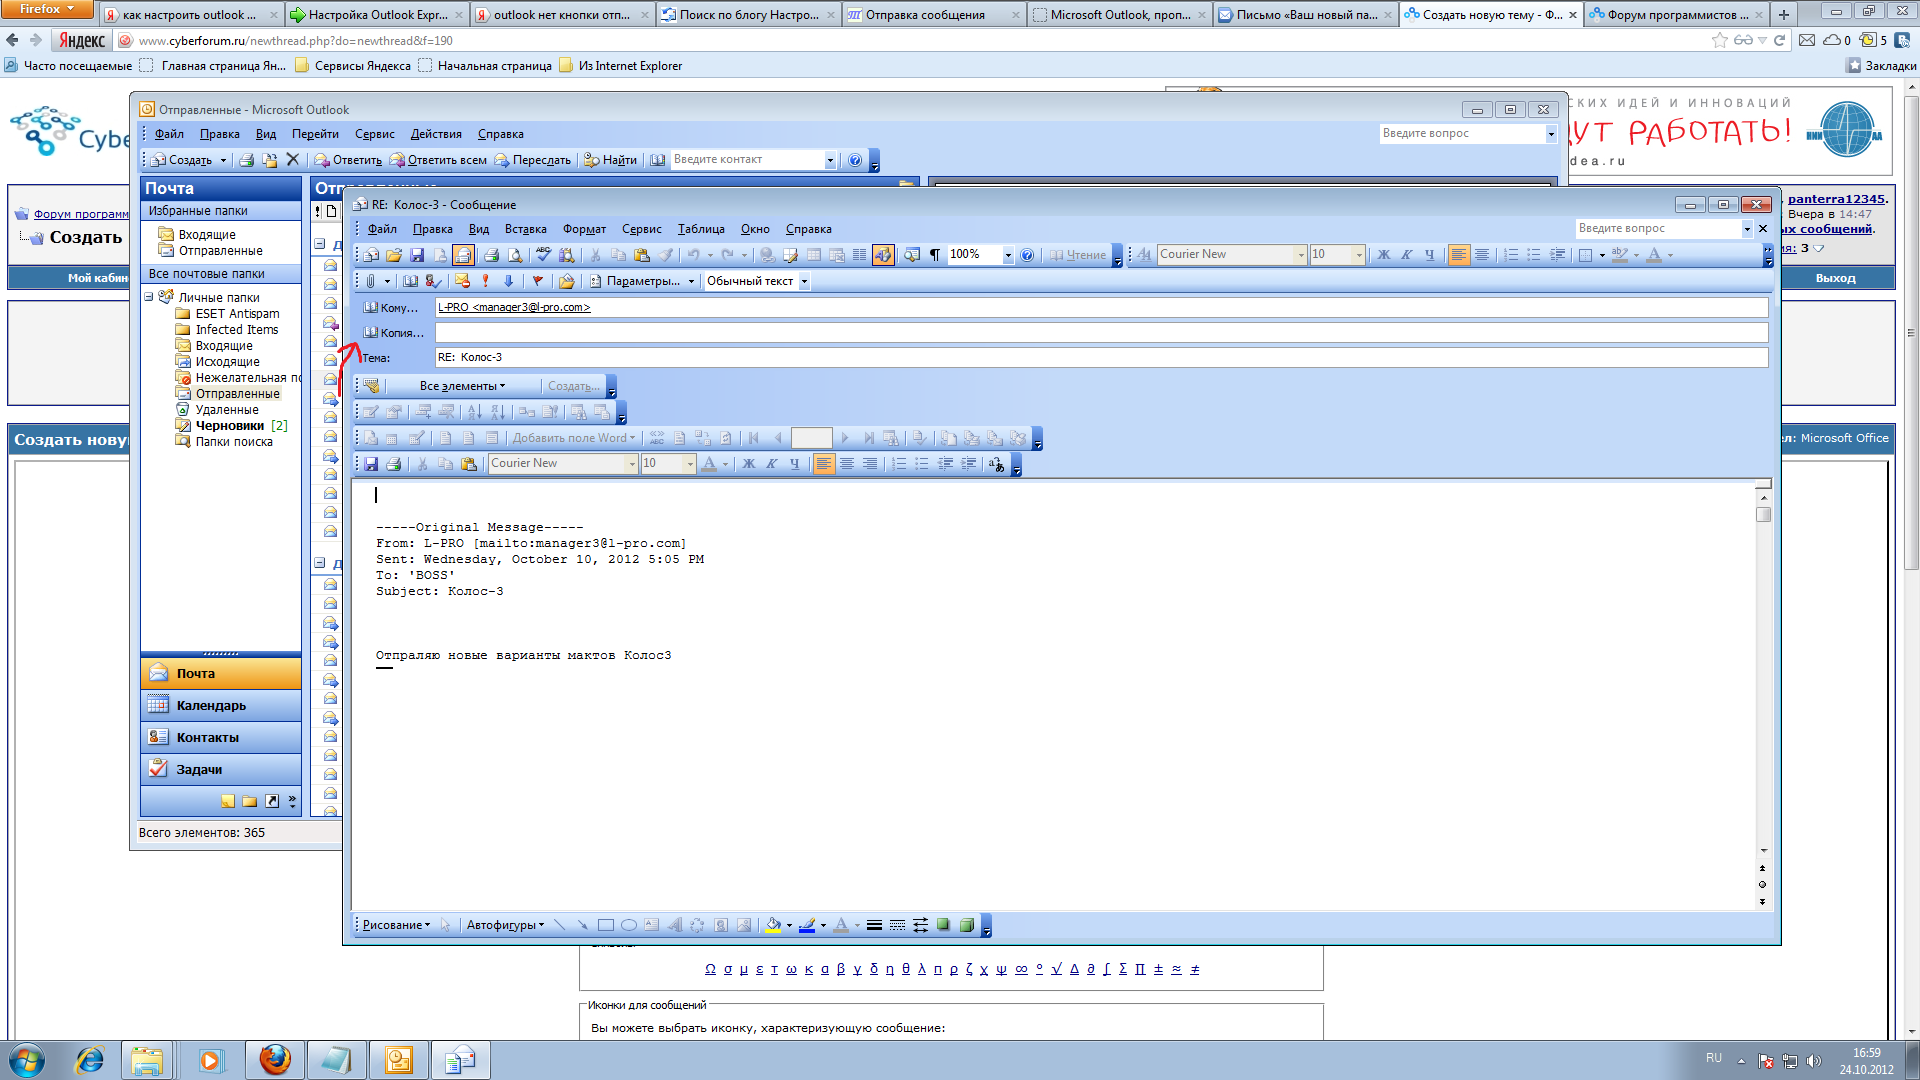Click the Выход link on the forum page
The image size is (1920, 1080).
(x=1835, y=278)
